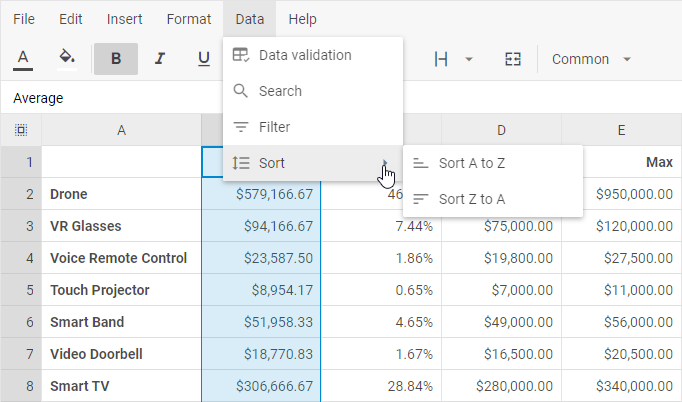The image size is (682, 402).
Task: Select column A header
Action: pyautogui.click(x=121, y=130)
